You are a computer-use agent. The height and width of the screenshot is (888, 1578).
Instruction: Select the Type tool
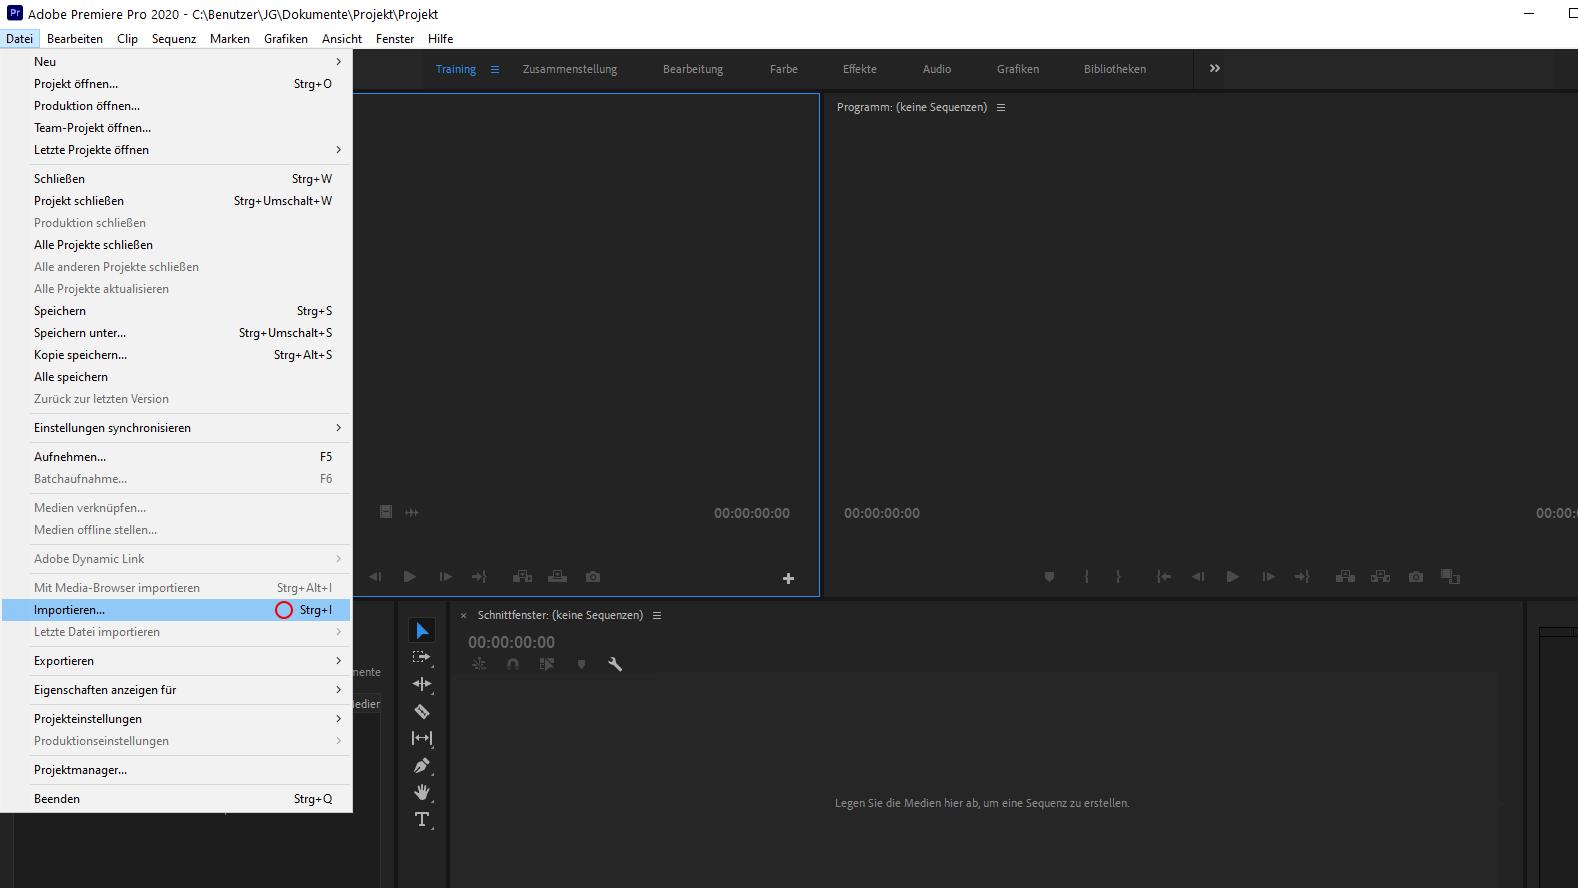422,819
